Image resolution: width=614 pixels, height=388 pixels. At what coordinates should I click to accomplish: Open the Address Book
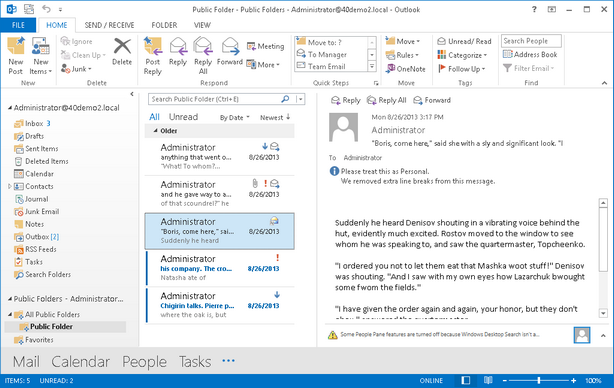[530, 54]
